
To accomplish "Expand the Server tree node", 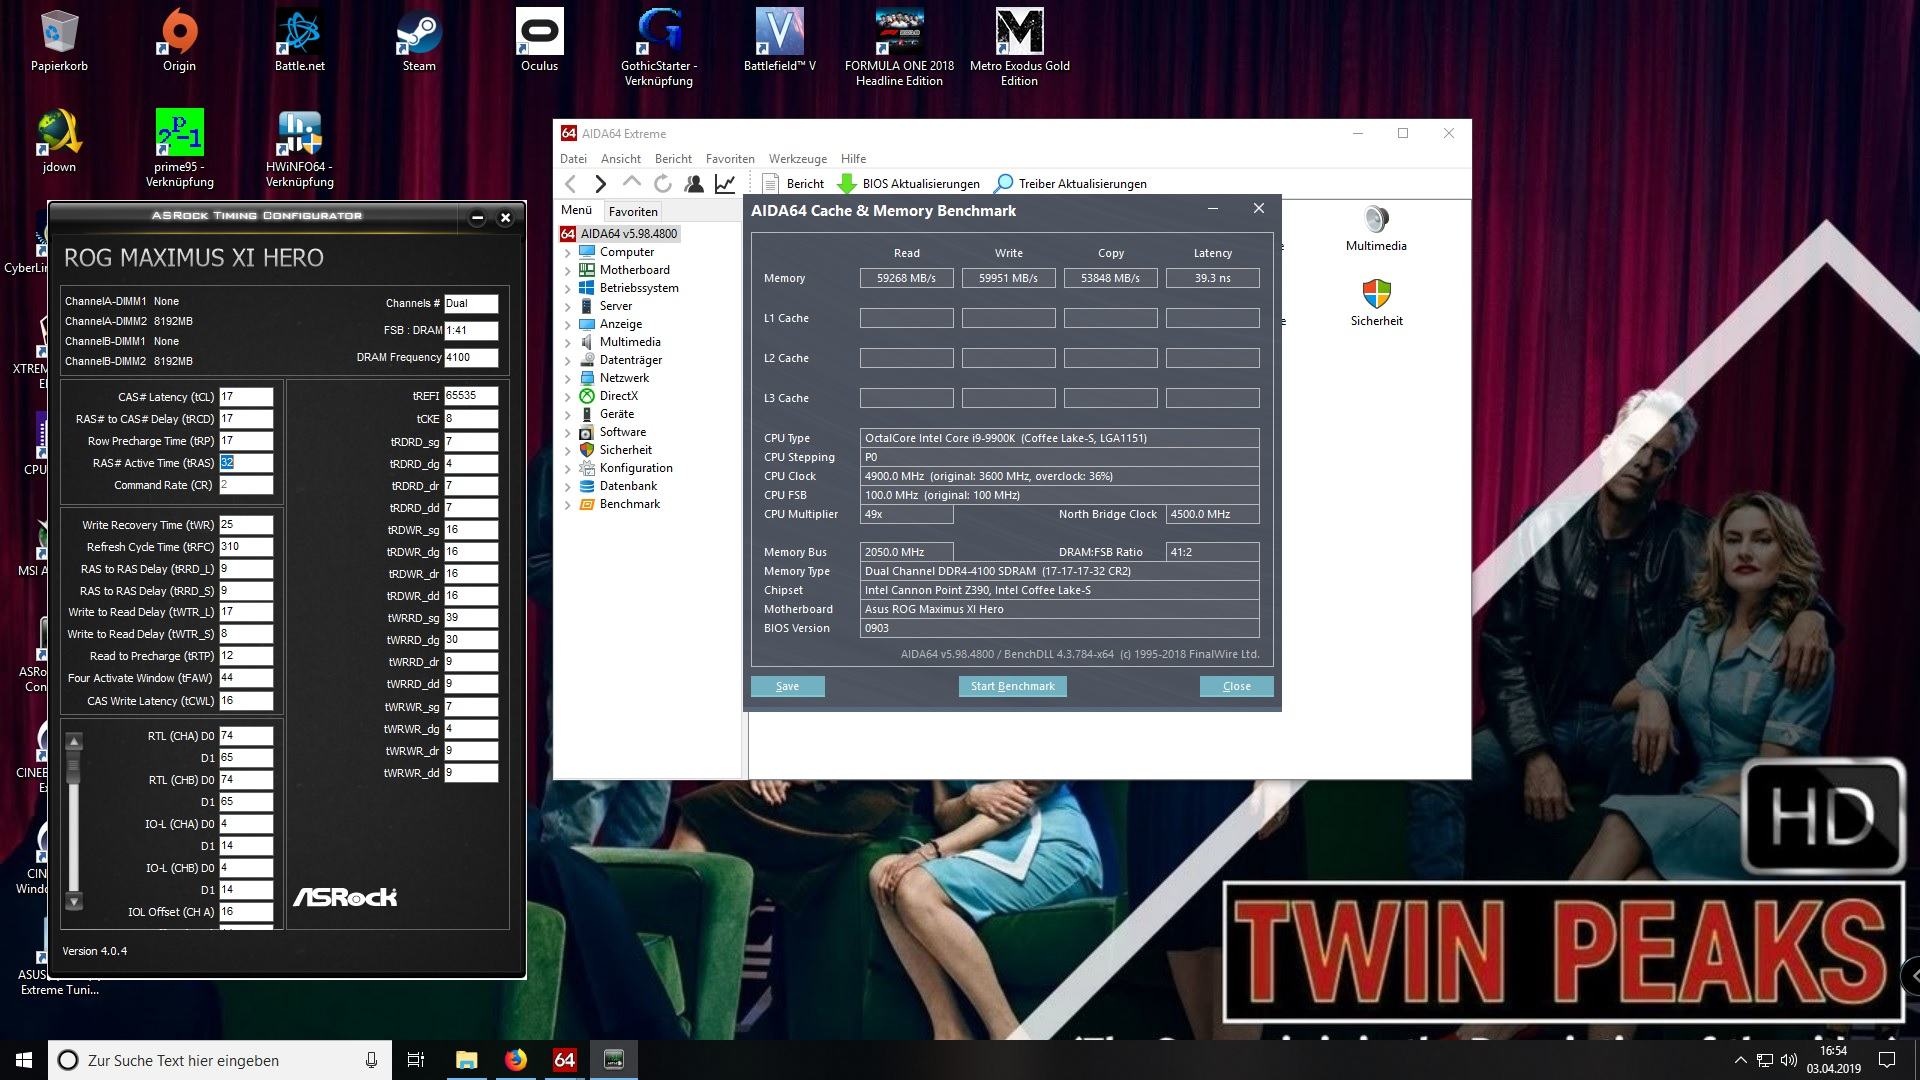I will point(568,306).
